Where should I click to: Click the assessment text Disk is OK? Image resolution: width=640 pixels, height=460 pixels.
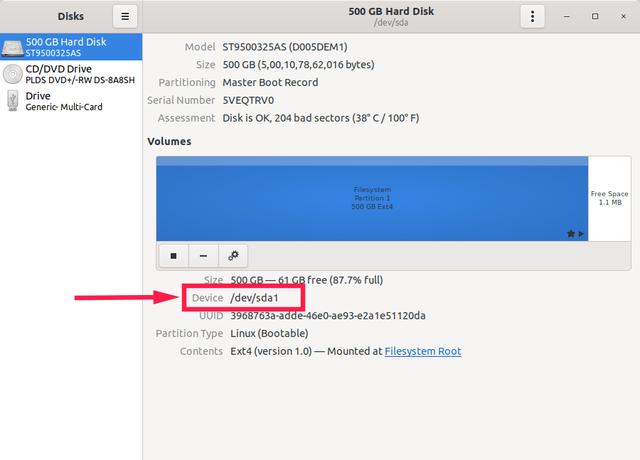[321, 118]
